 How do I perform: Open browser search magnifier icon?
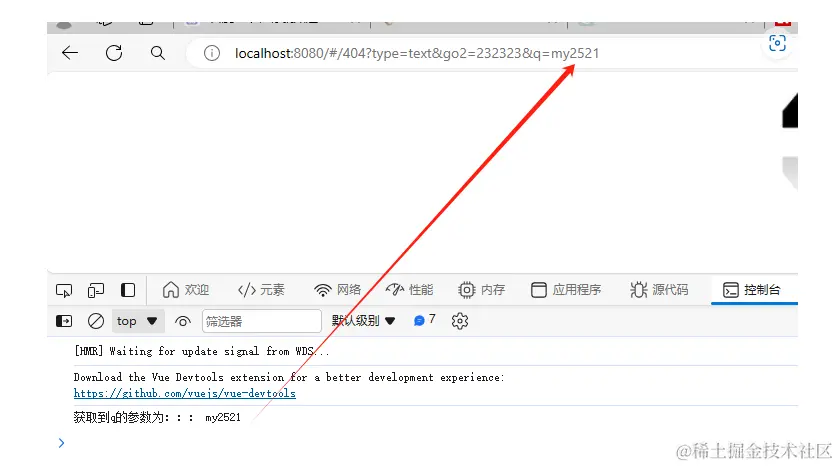point(157,52)
